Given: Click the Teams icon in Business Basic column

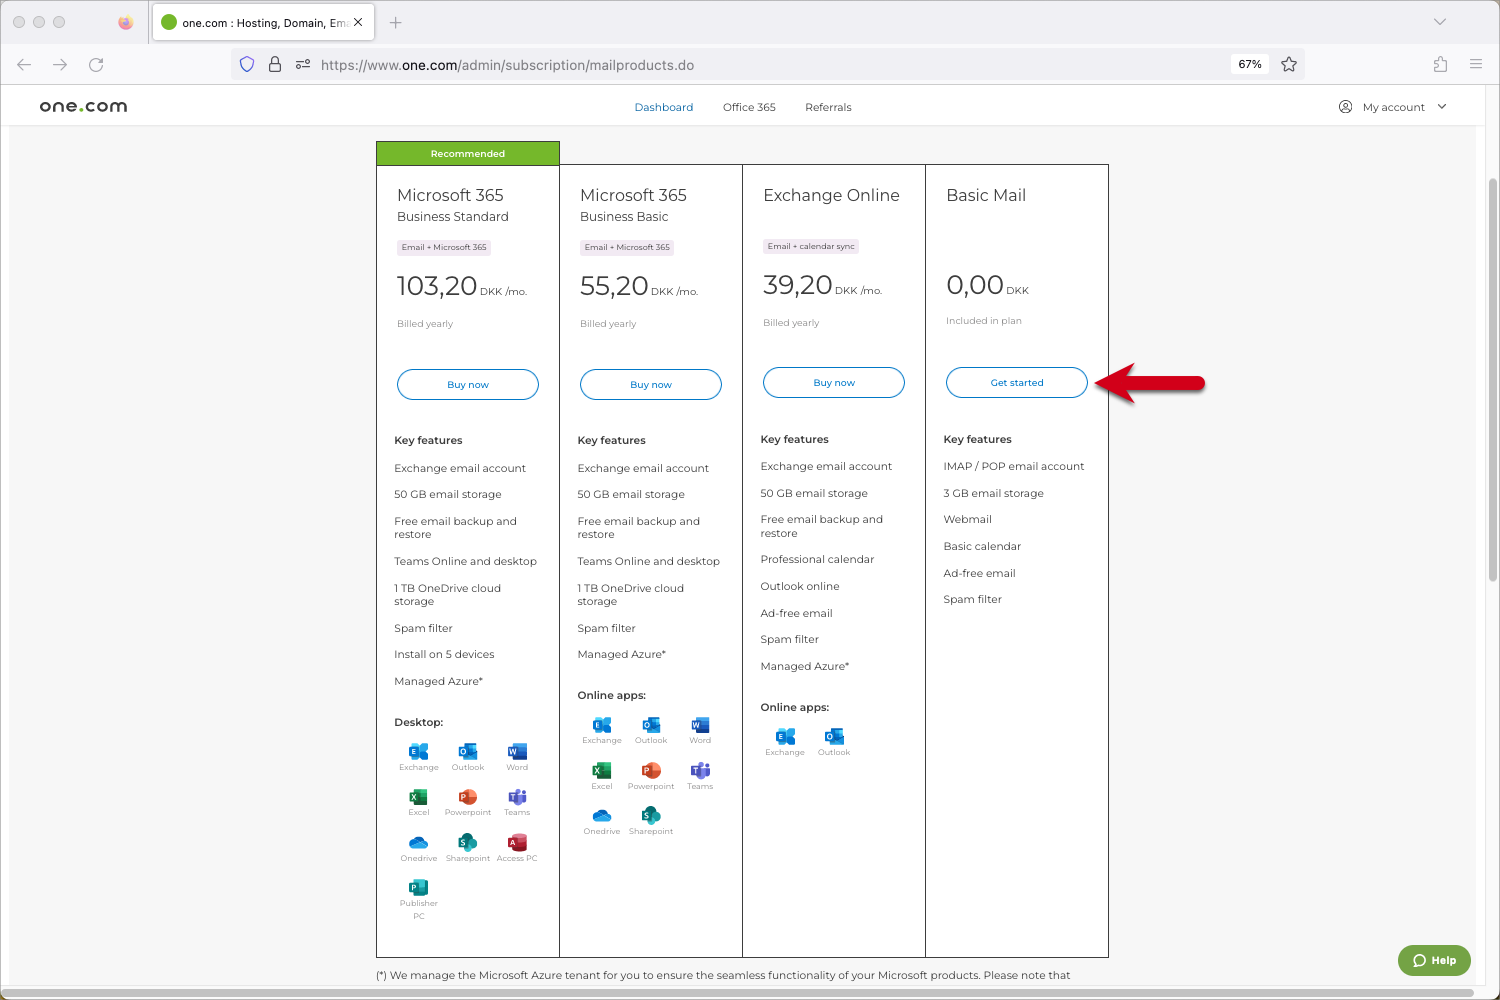Looking at the screenshot, I should pos(700,771).
